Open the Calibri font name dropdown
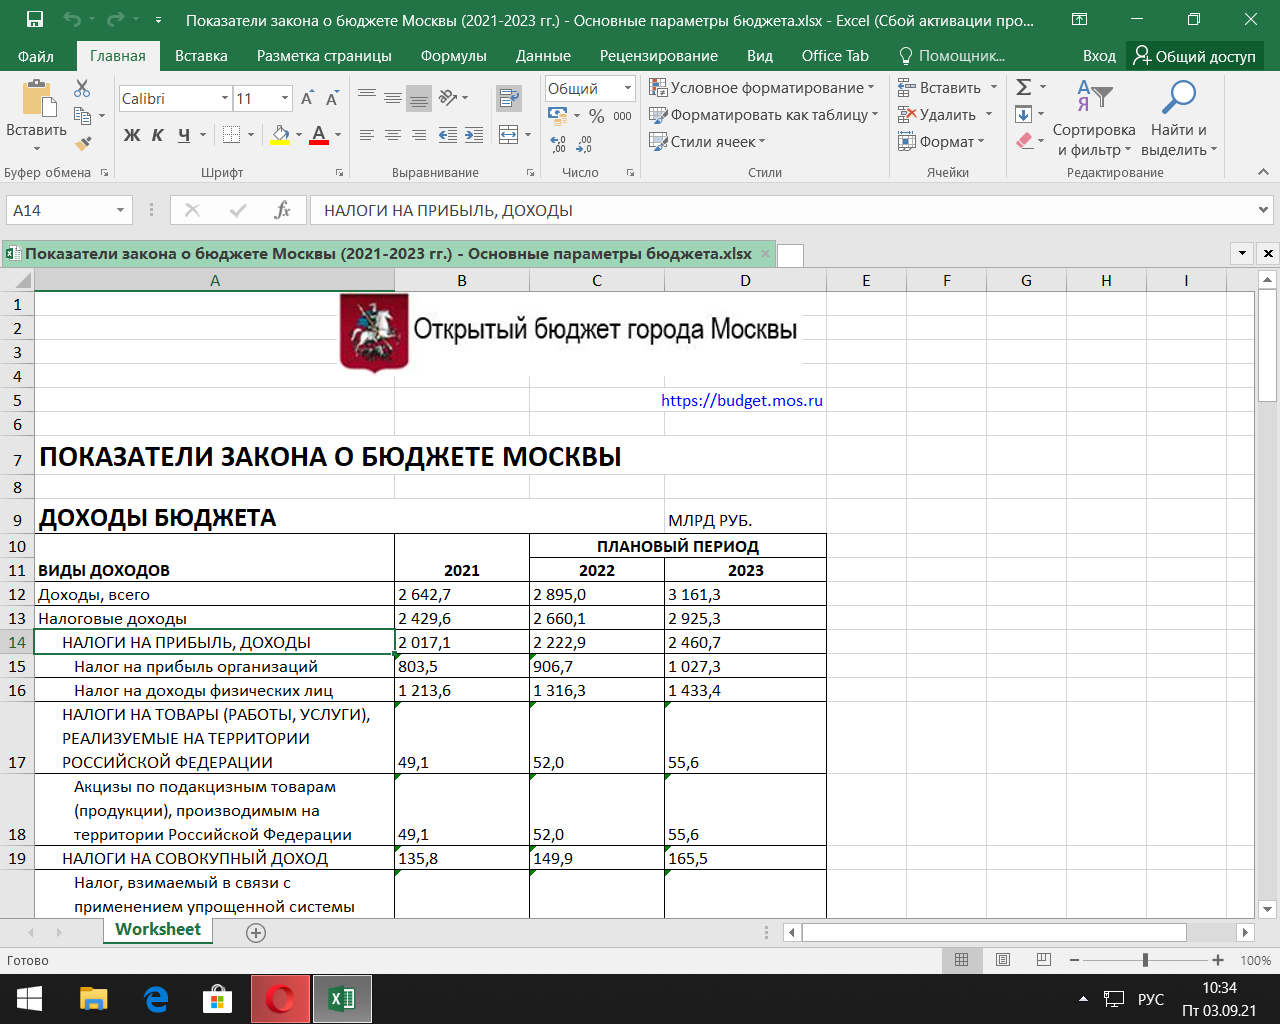 (x=225, y=98)
